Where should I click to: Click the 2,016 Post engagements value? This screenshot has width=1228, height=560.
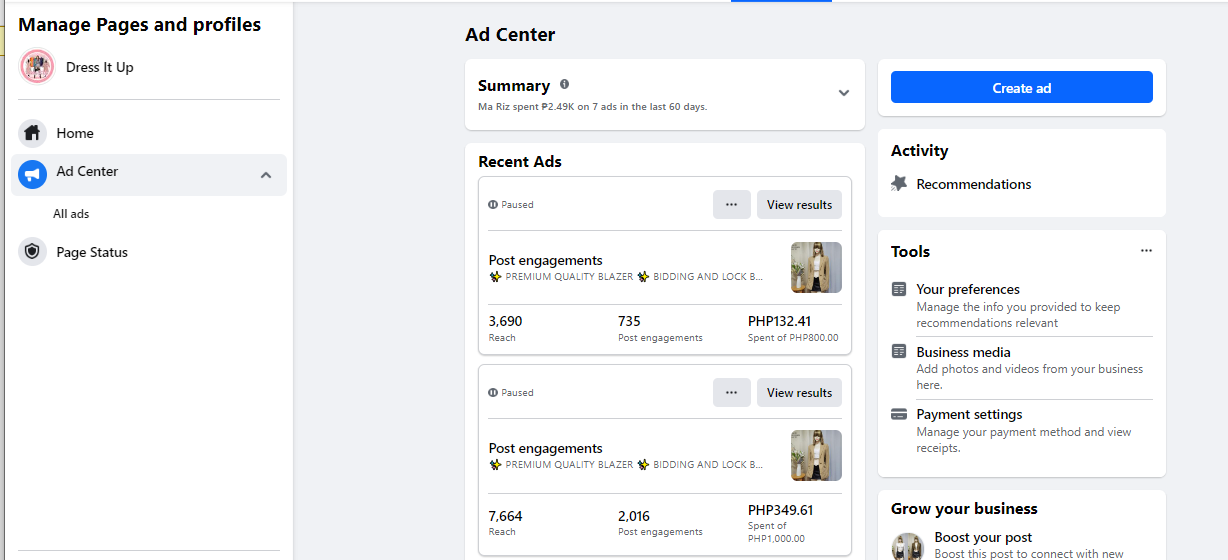(x=634, y=516)
